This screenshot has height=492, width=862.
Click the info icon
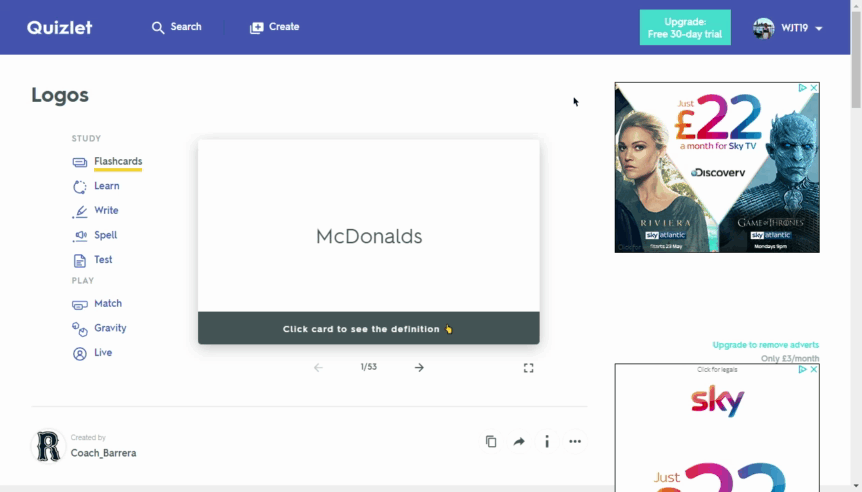547,441
